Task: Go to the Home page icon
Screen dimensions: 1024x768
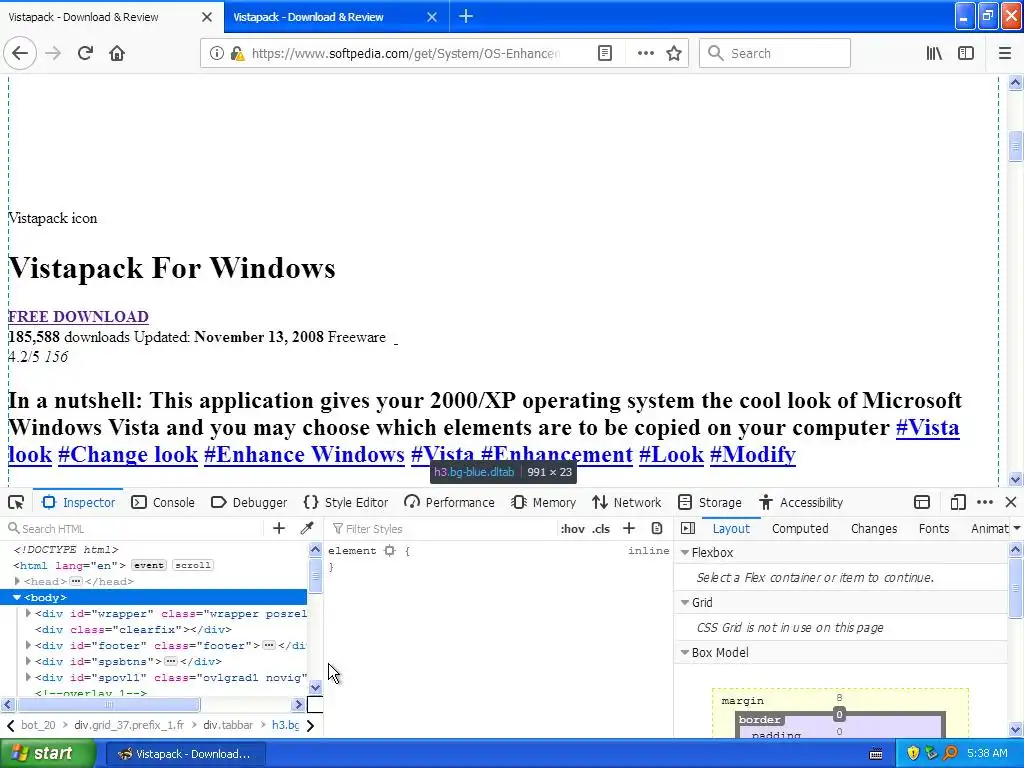Action: 117,53
